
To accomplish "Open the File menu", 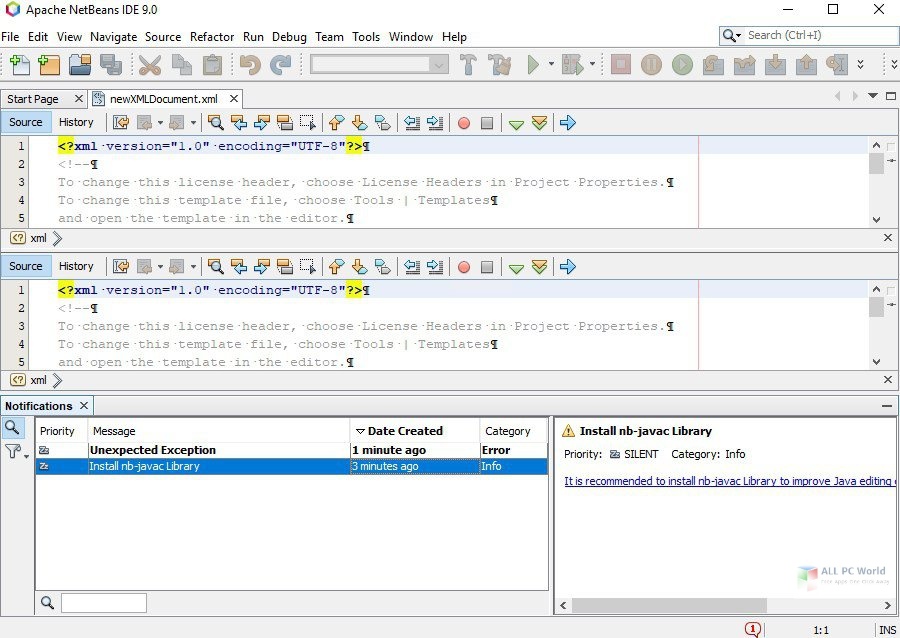I will pyautogui.click(x=10, y=37).
